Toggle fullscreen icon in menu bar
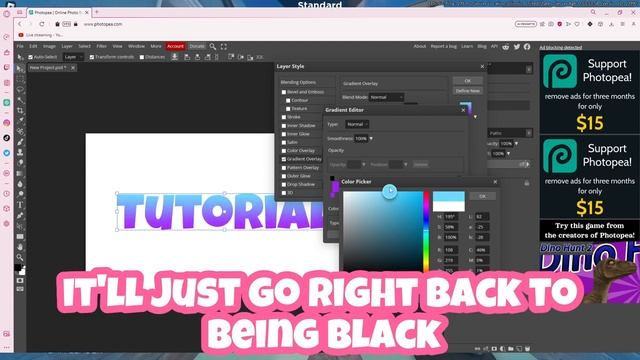 point(224,47)
